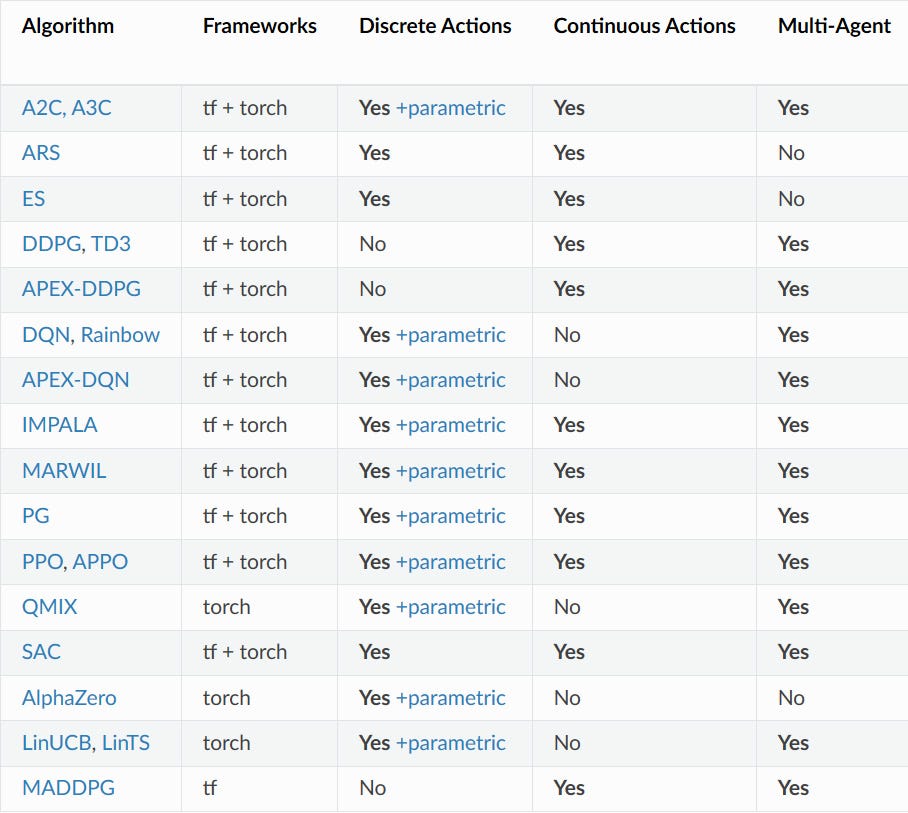This screenshot has height=813, width=908.
Task: Open +parametric link in the QMIX row
Action: pos(450,607)
